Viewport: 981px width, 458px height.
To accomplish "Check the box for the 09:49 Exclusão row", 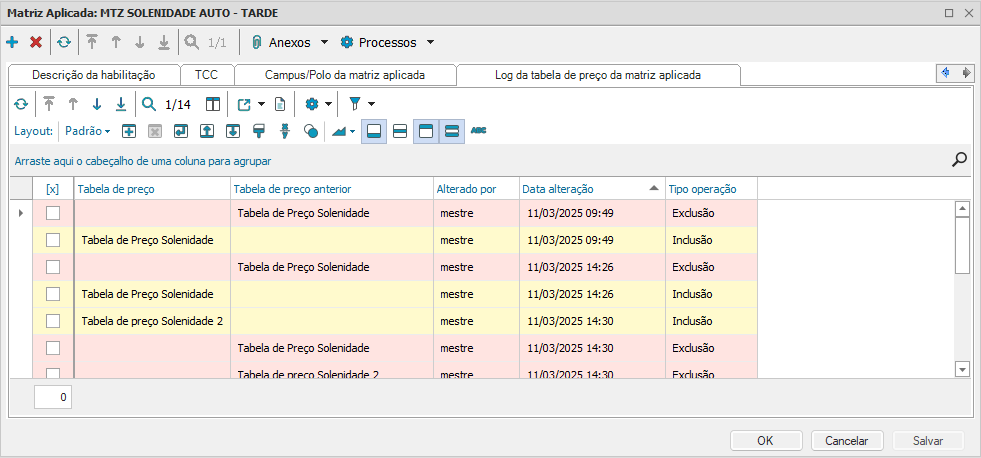I will [x=53, y=213].
